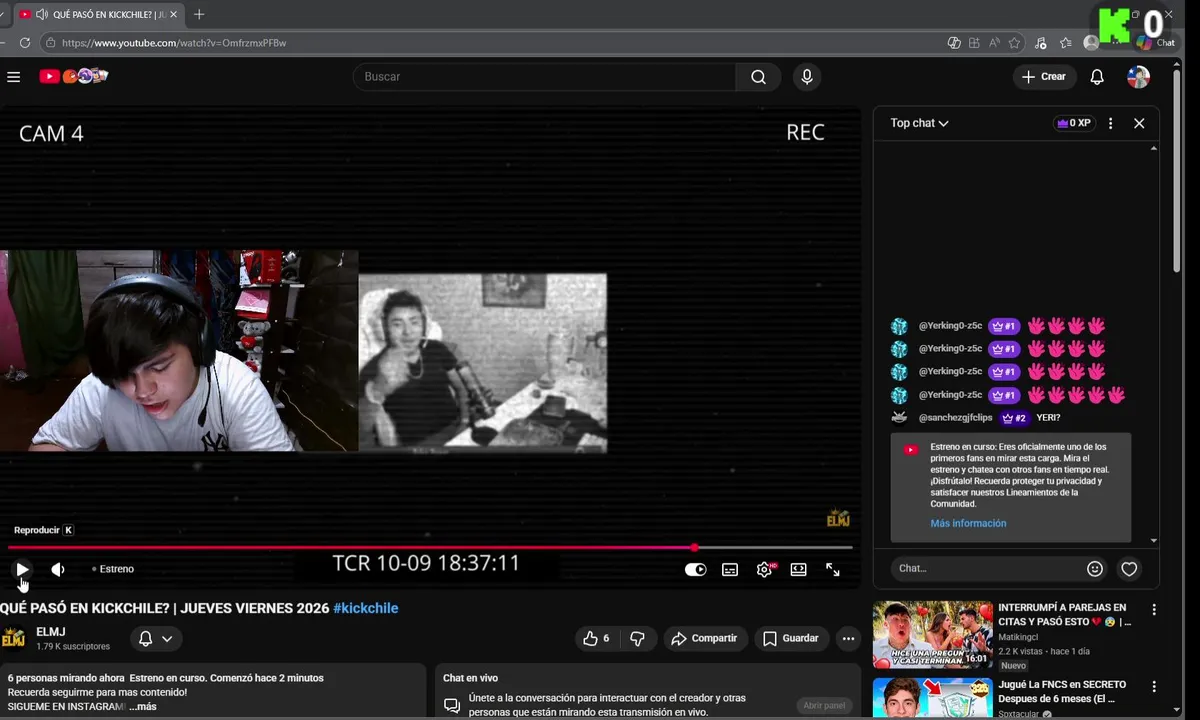
Task: Click the Crear create button
Action: click(1044, 77)
